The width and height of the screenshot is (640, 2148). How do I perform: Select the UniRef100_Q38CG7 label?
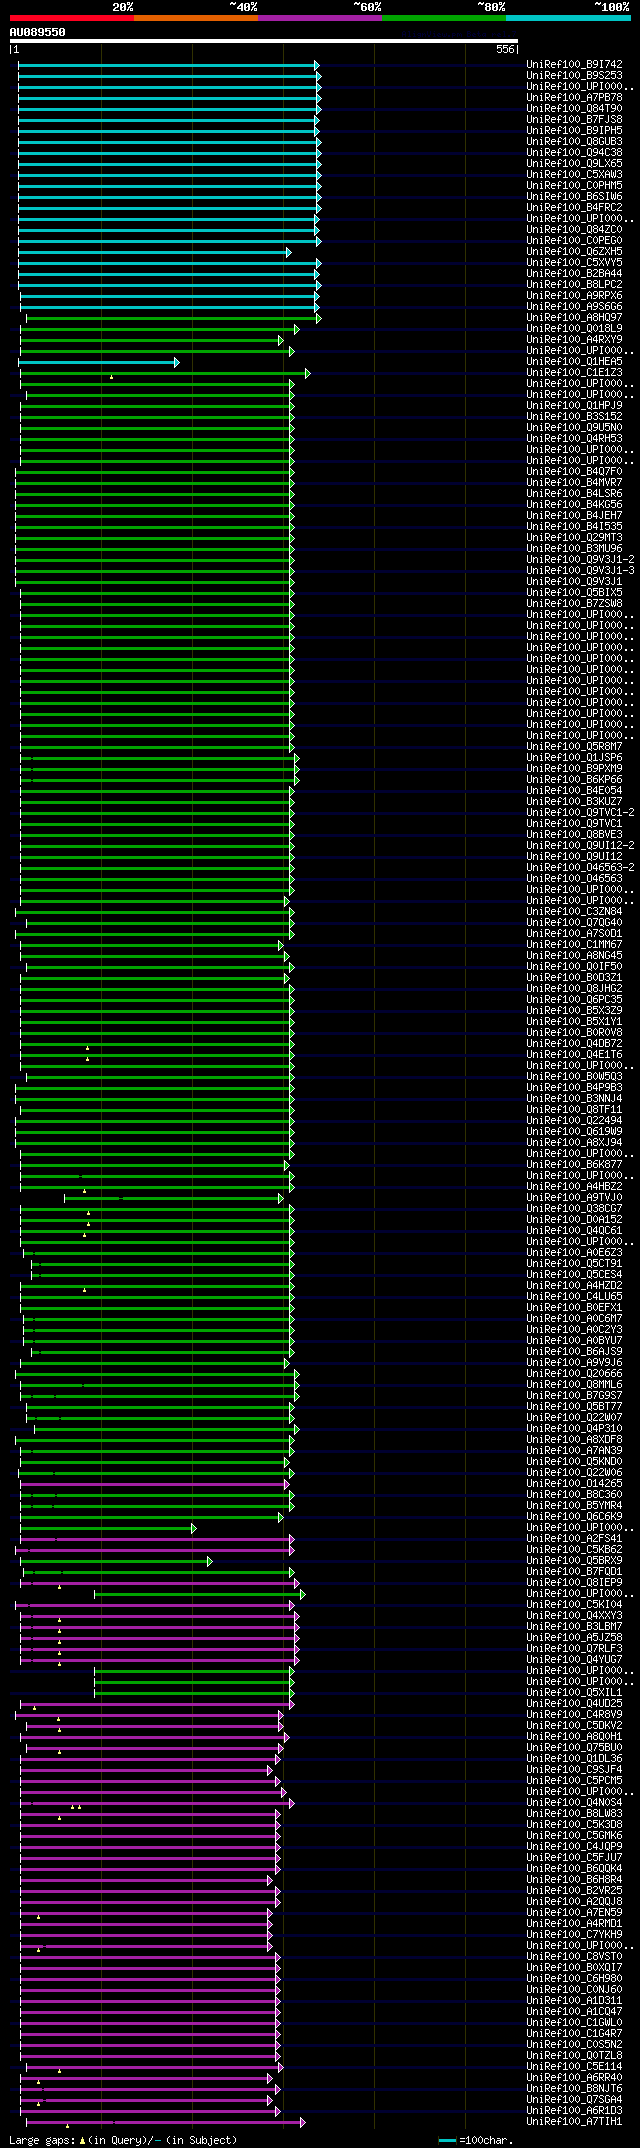[x=574, y=1208]
